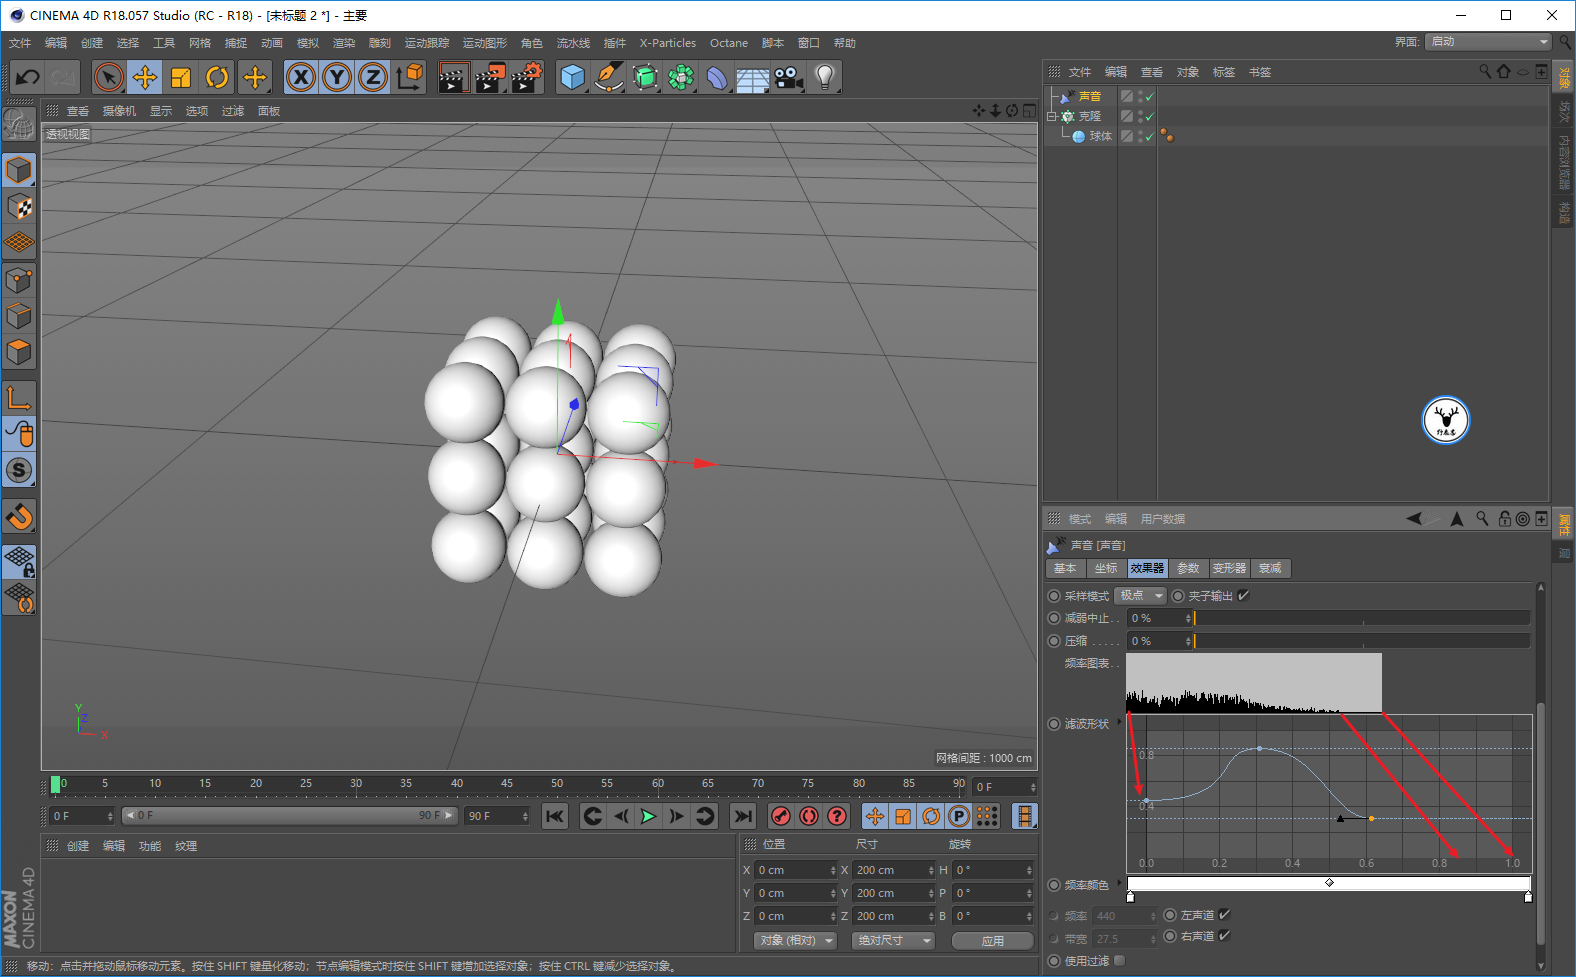Click the Y position field in the coordinates panel
Viewport: 1576px width, 977px height.
point(795,893)
